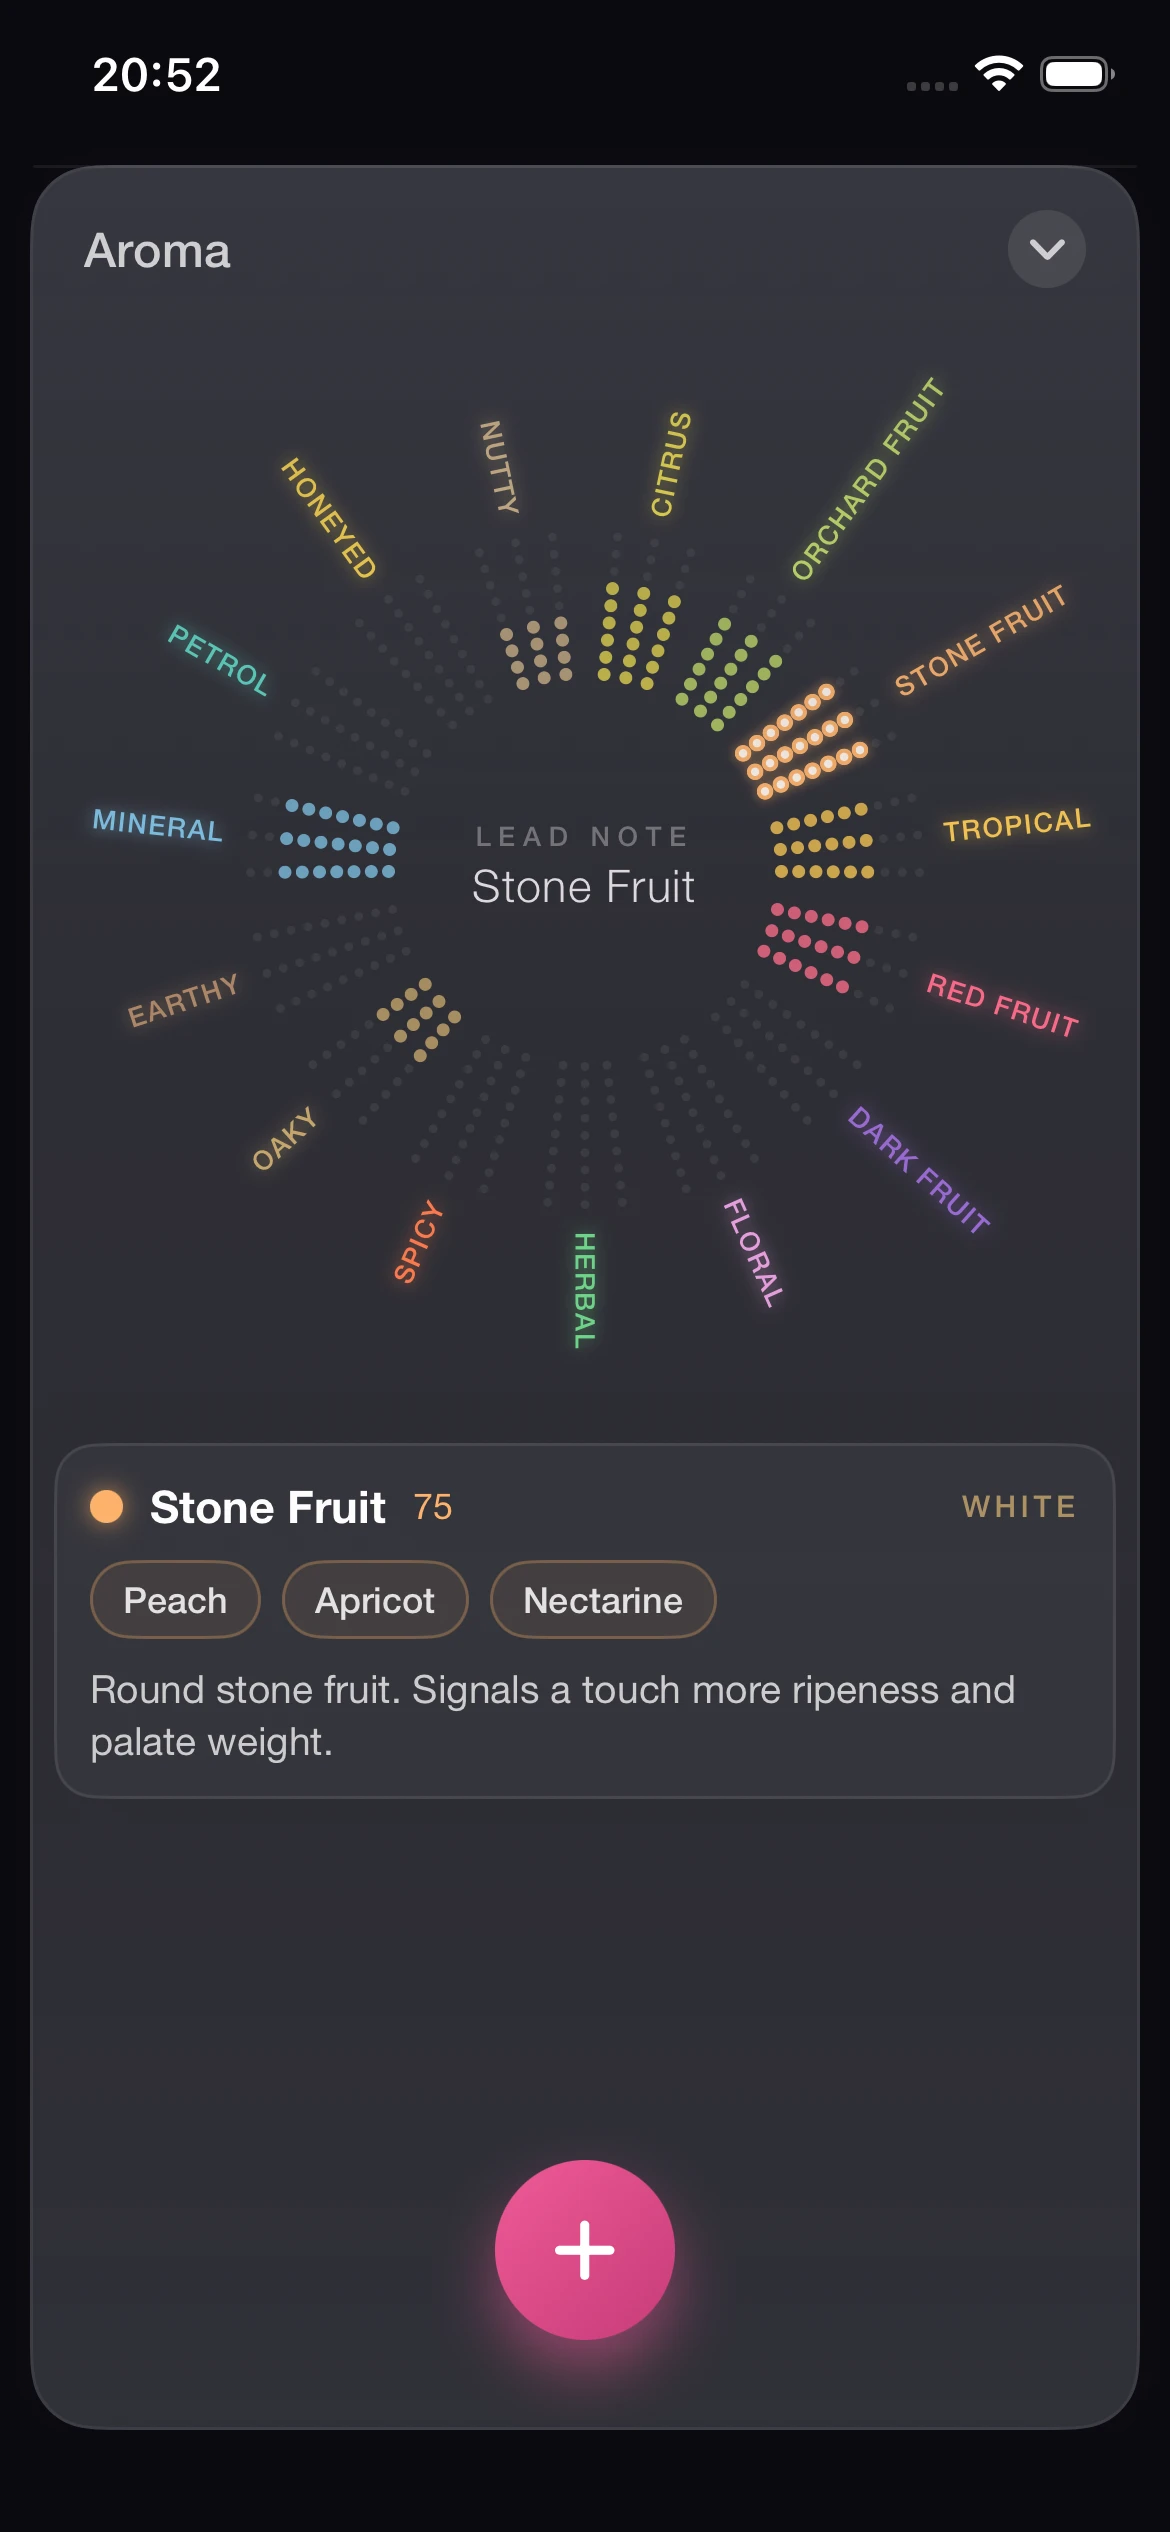Select the Orchard Fruit green dotted segment

point(728,674)
